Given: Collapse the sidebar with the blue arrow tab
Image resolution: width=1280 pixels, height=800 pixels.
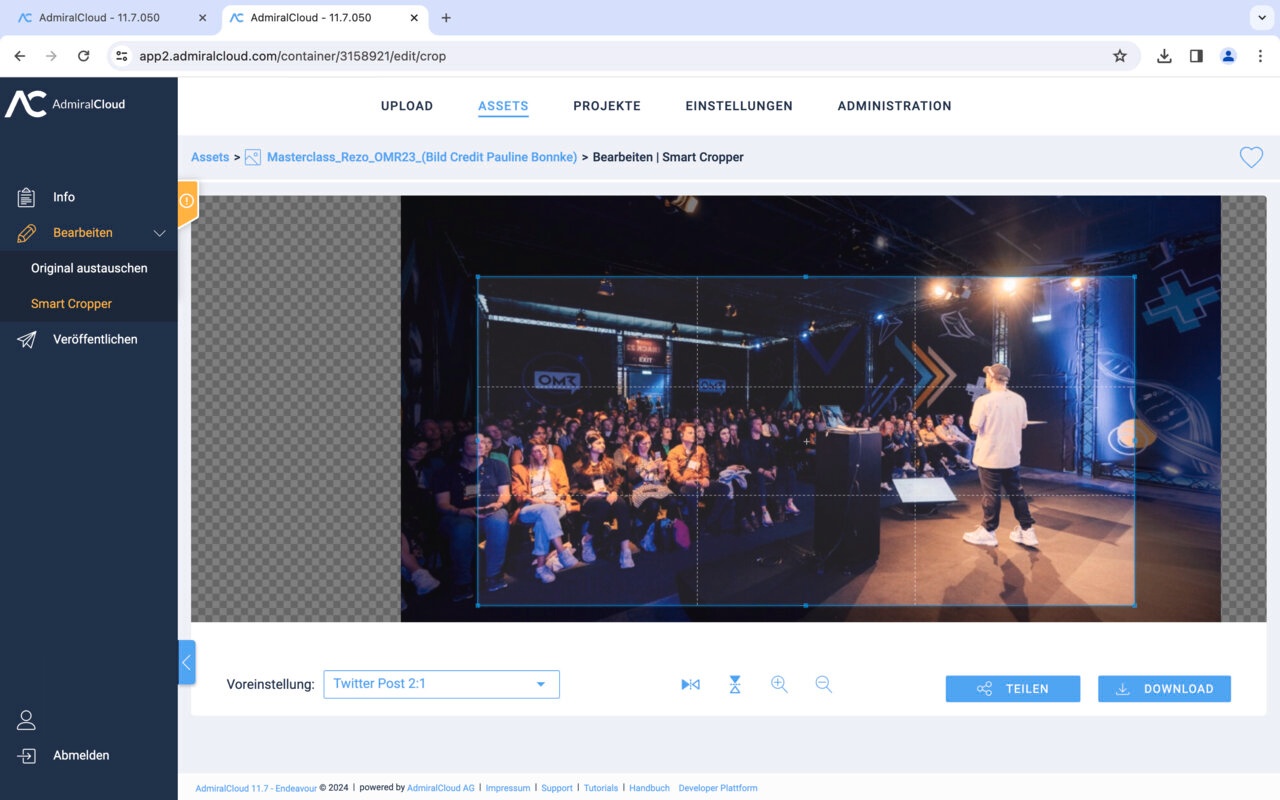Looking at the screenshot, I should [187, 662].
